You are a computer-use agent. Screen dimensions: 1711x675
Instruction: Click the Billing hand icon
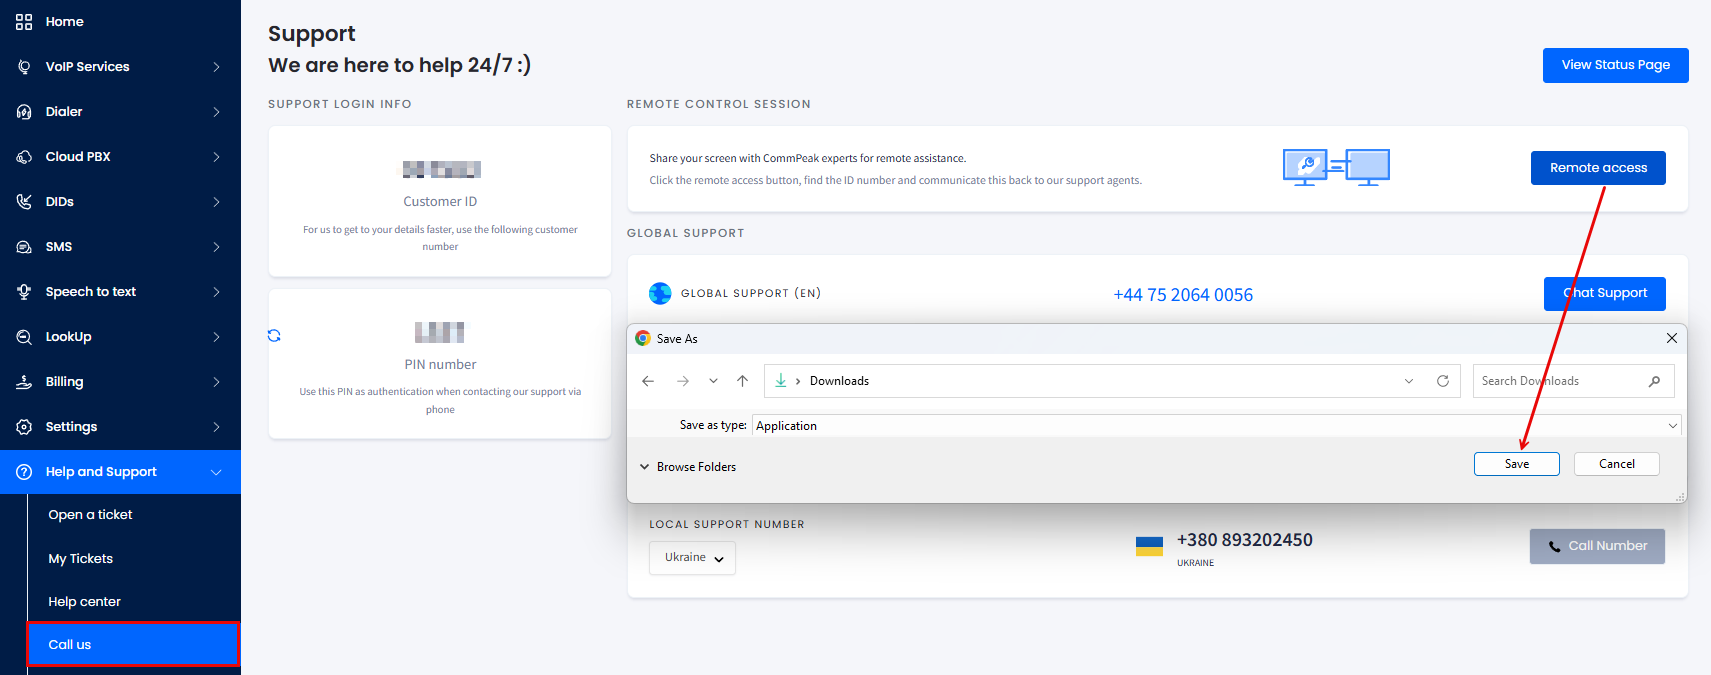24,382
